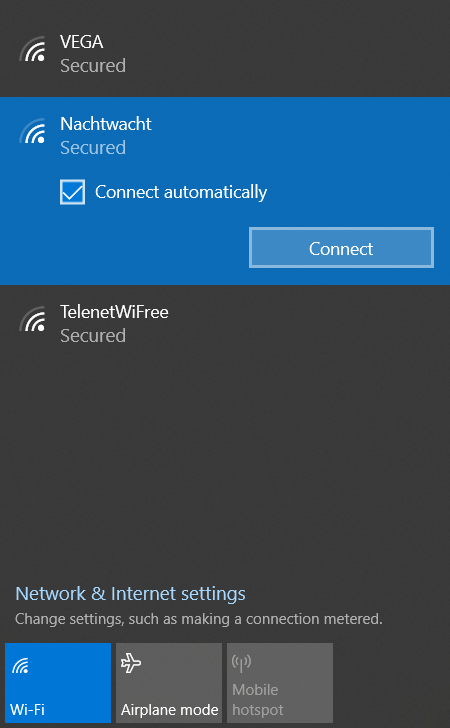Select the VEGA network name
The height and width of the screenshot is (728, 450).
click(82, 42)
